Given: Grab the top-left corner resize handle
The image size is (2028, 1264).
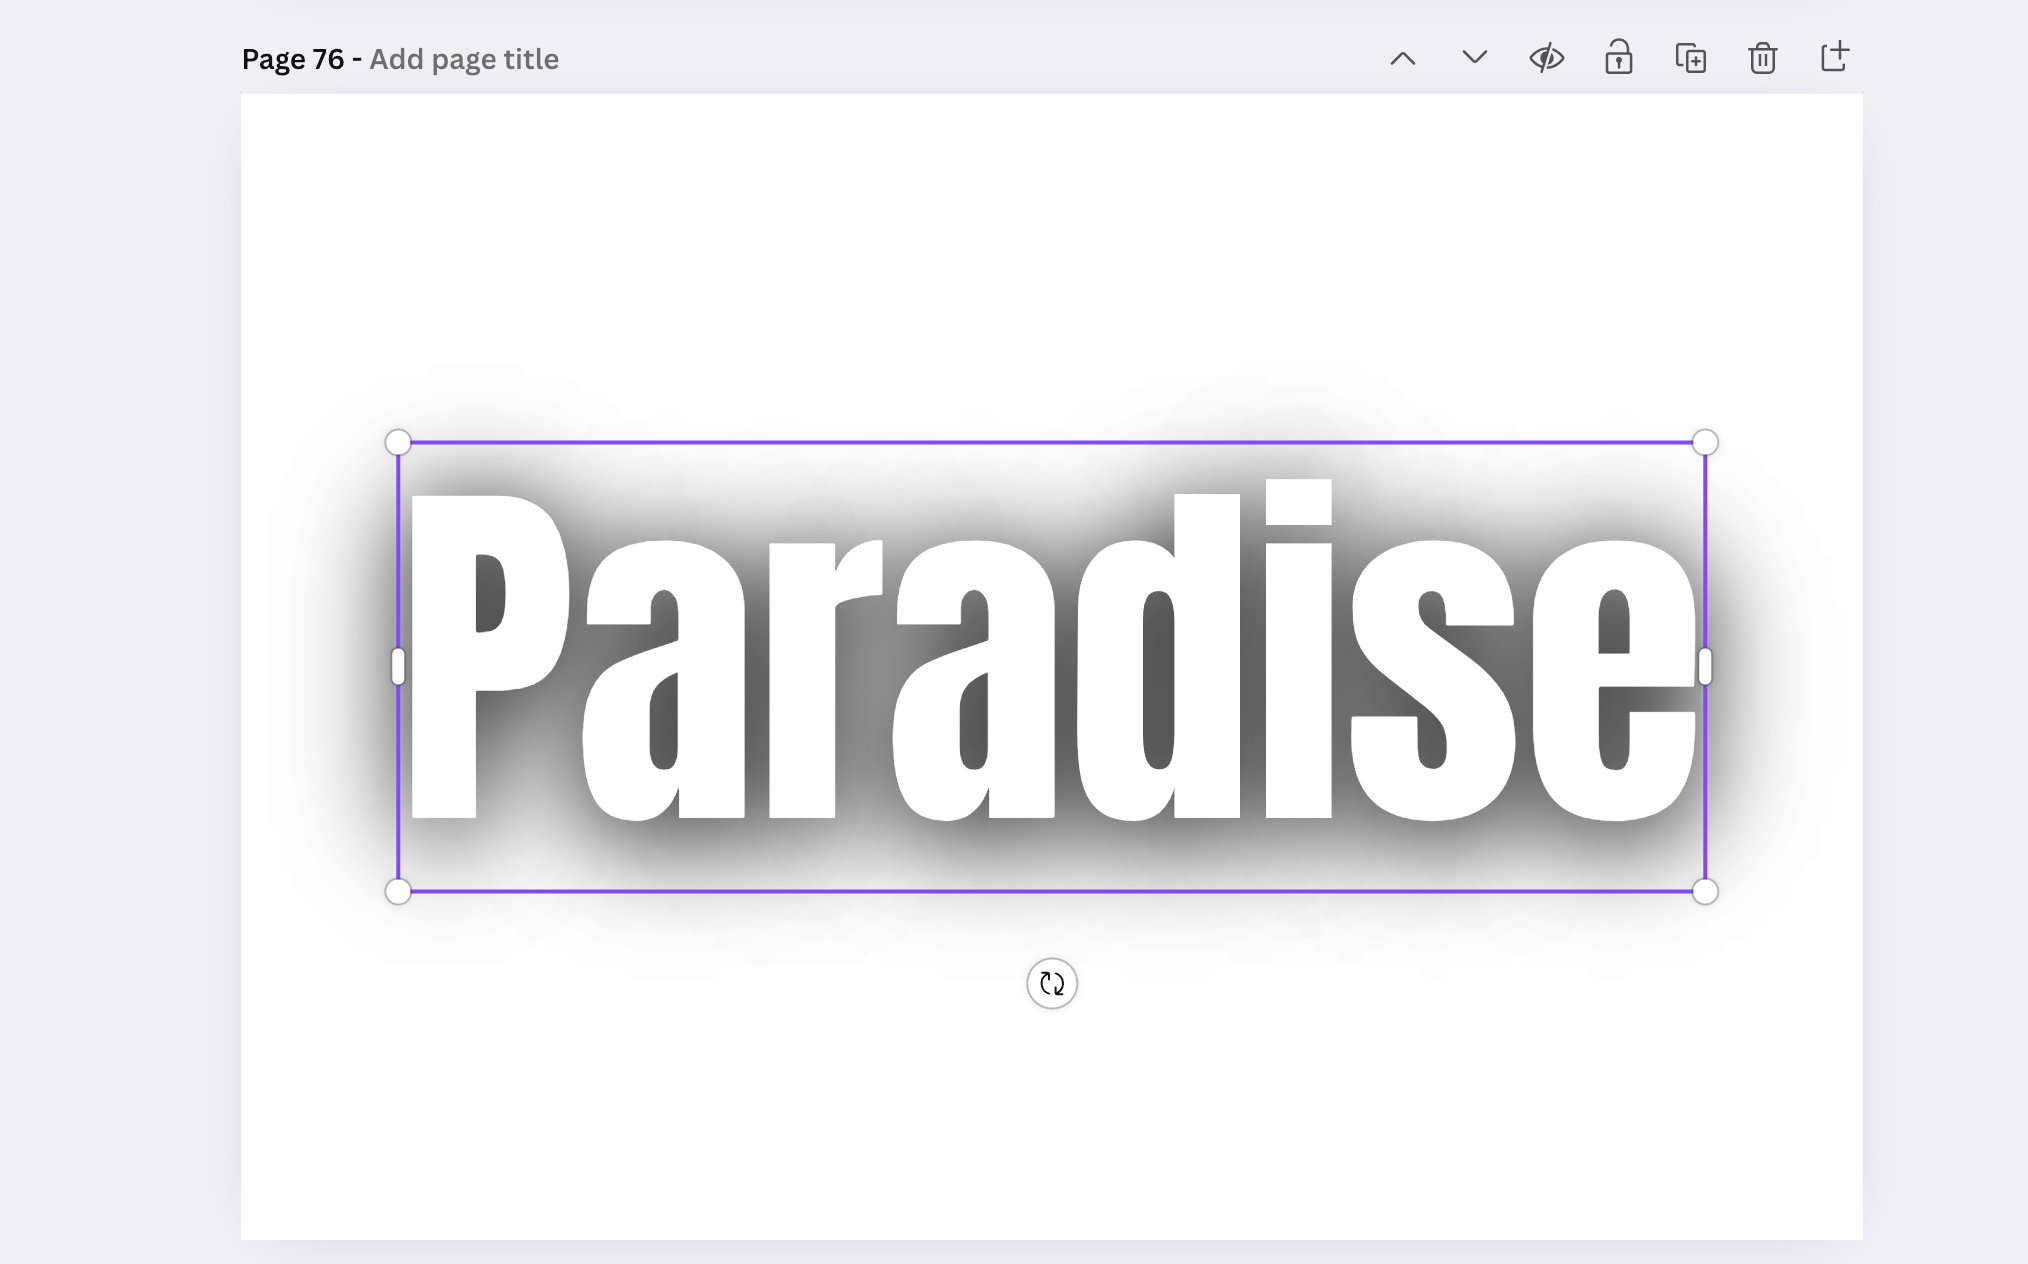Looking at the screenshot, I should click(x=398, y=442).
